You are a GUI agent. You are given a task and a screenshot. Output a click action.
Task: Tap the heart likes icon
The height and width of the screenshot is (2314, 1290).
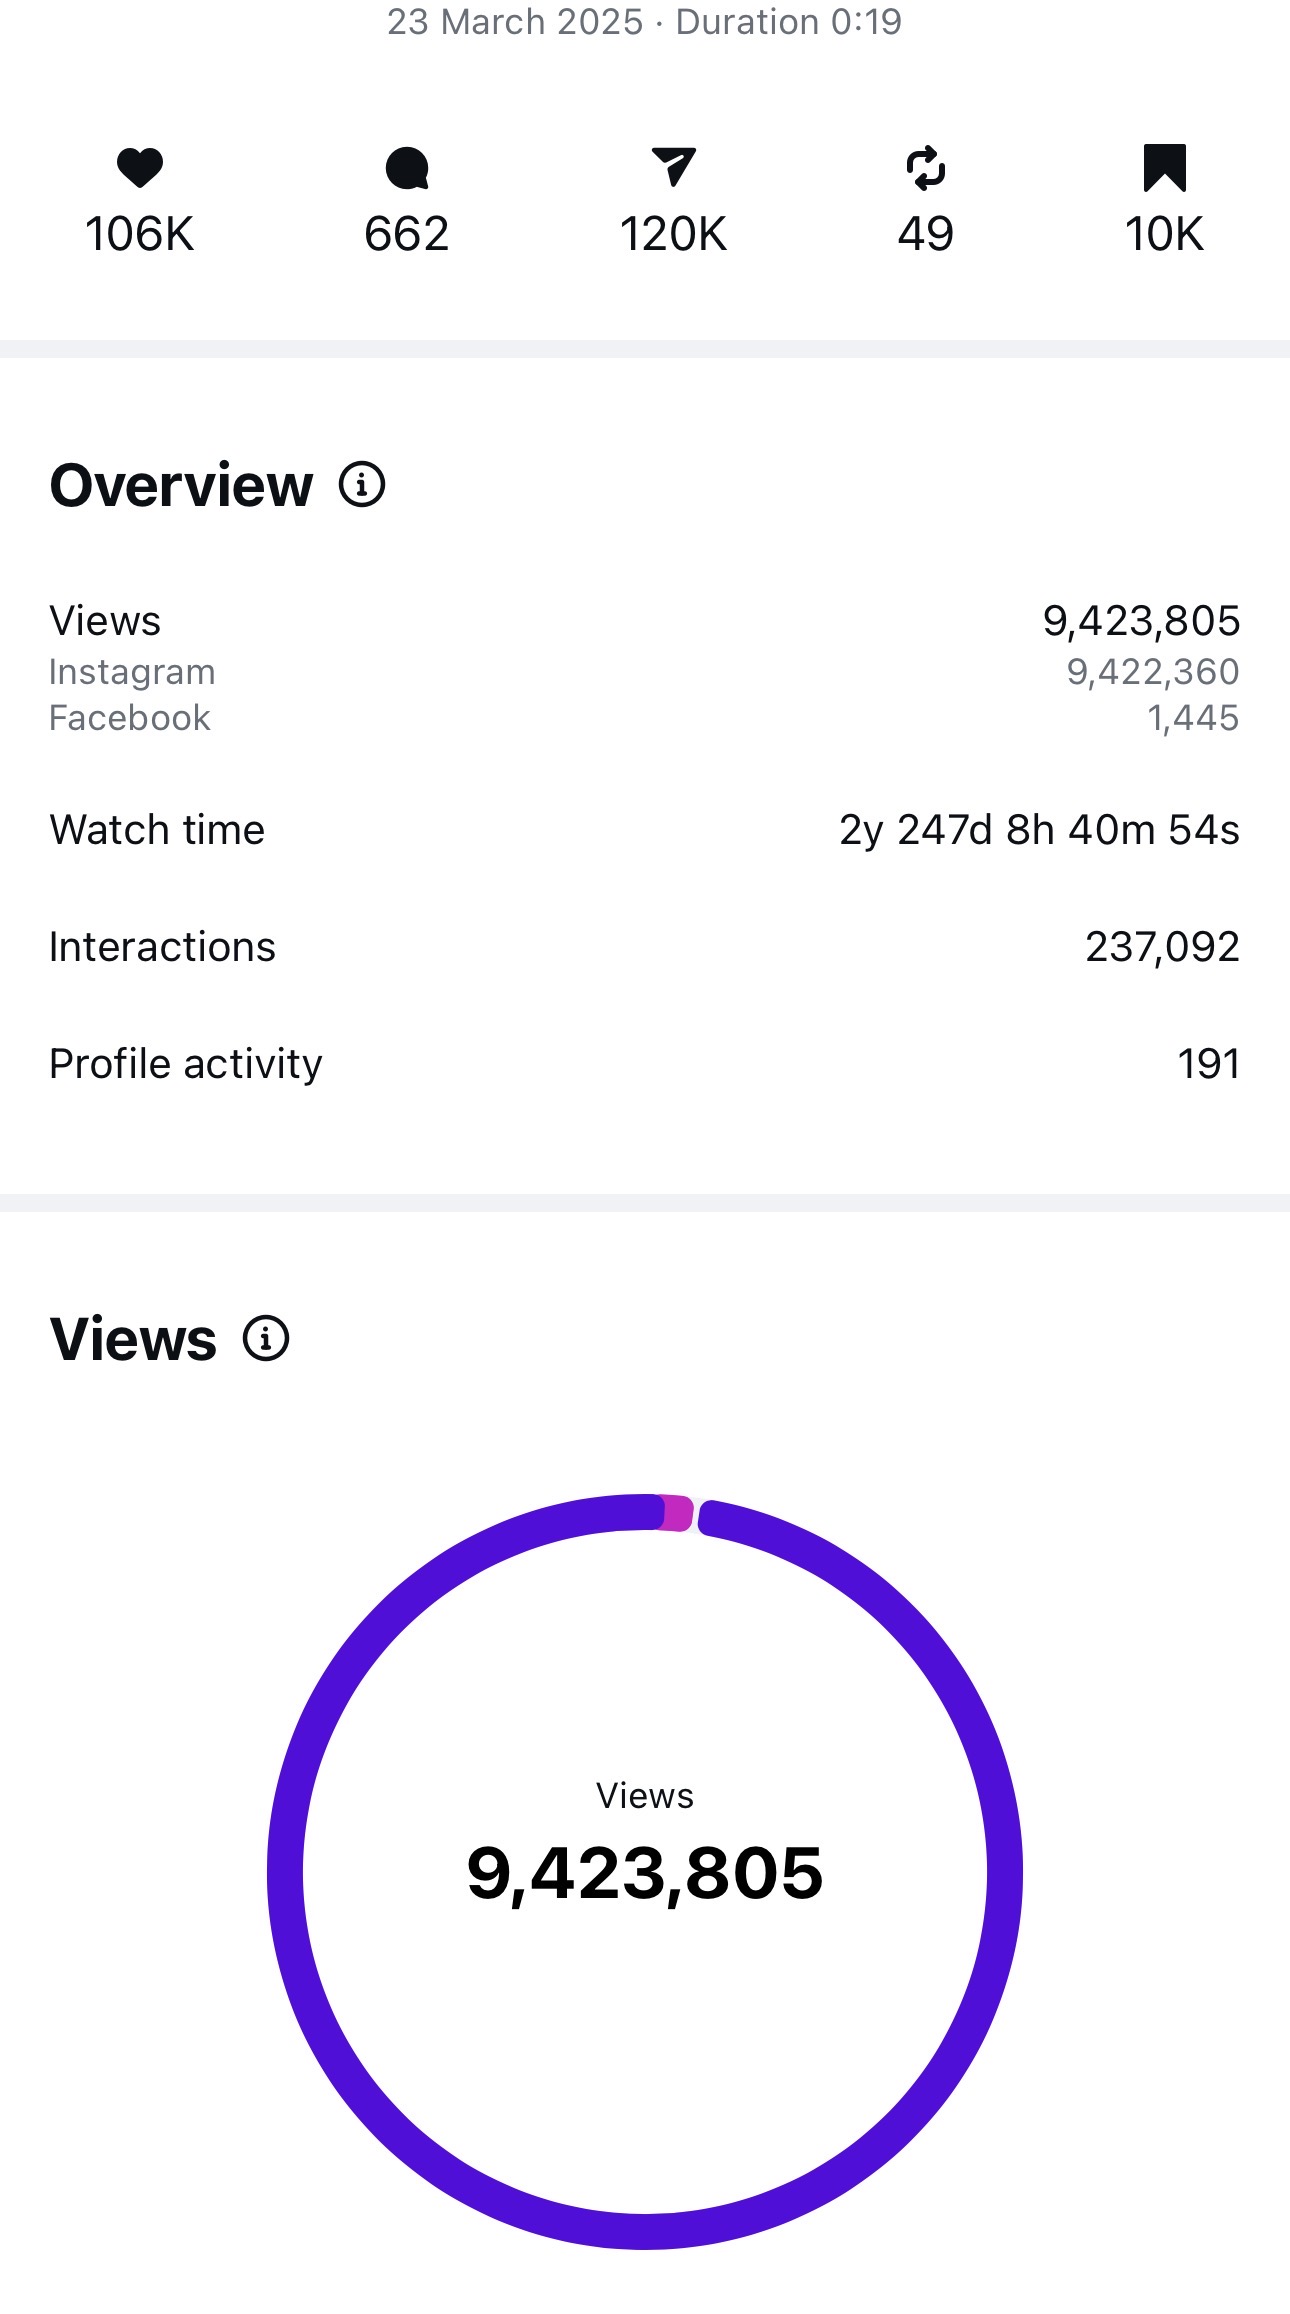[139, 167]
